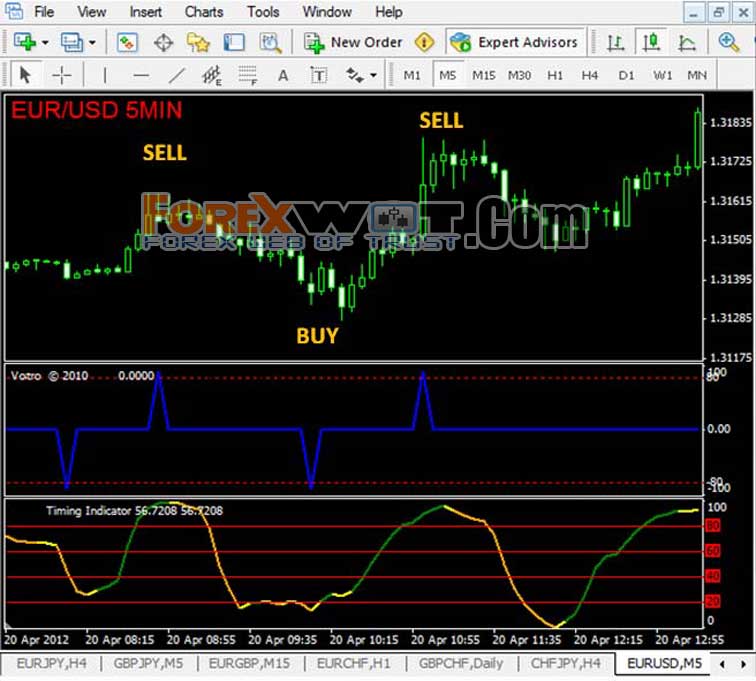
Task: Select the EURUSD,M5 chart tab
Action: [x=664, y=664]
